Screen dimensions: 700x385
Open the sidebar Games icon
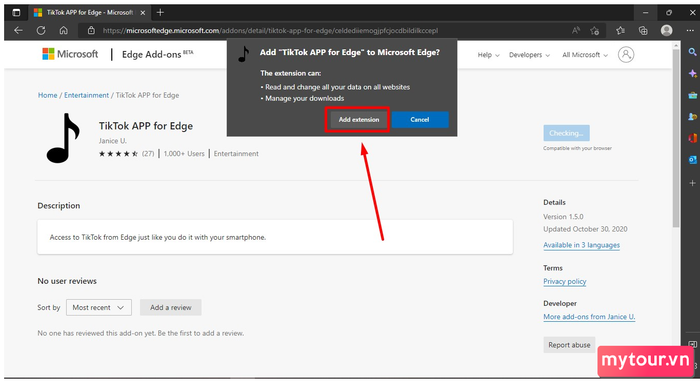[x=692, y=117]
